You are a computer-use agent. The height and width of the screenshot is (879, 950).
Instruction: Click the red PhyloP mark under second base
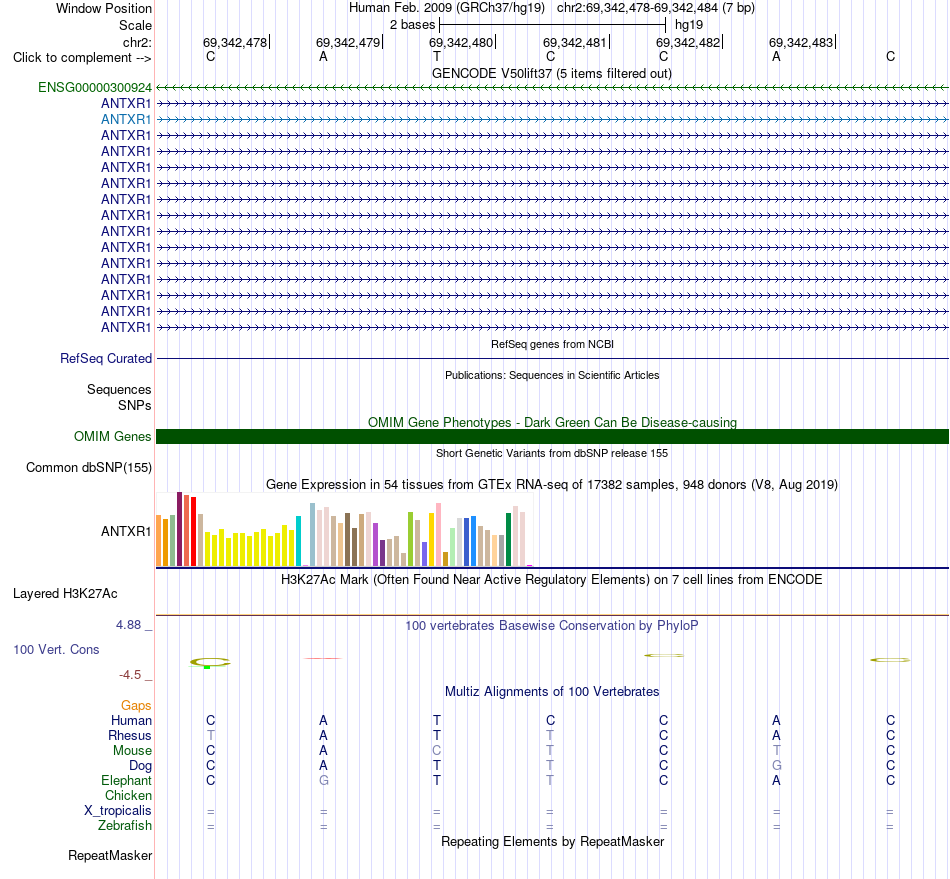[x=323, y=658]
